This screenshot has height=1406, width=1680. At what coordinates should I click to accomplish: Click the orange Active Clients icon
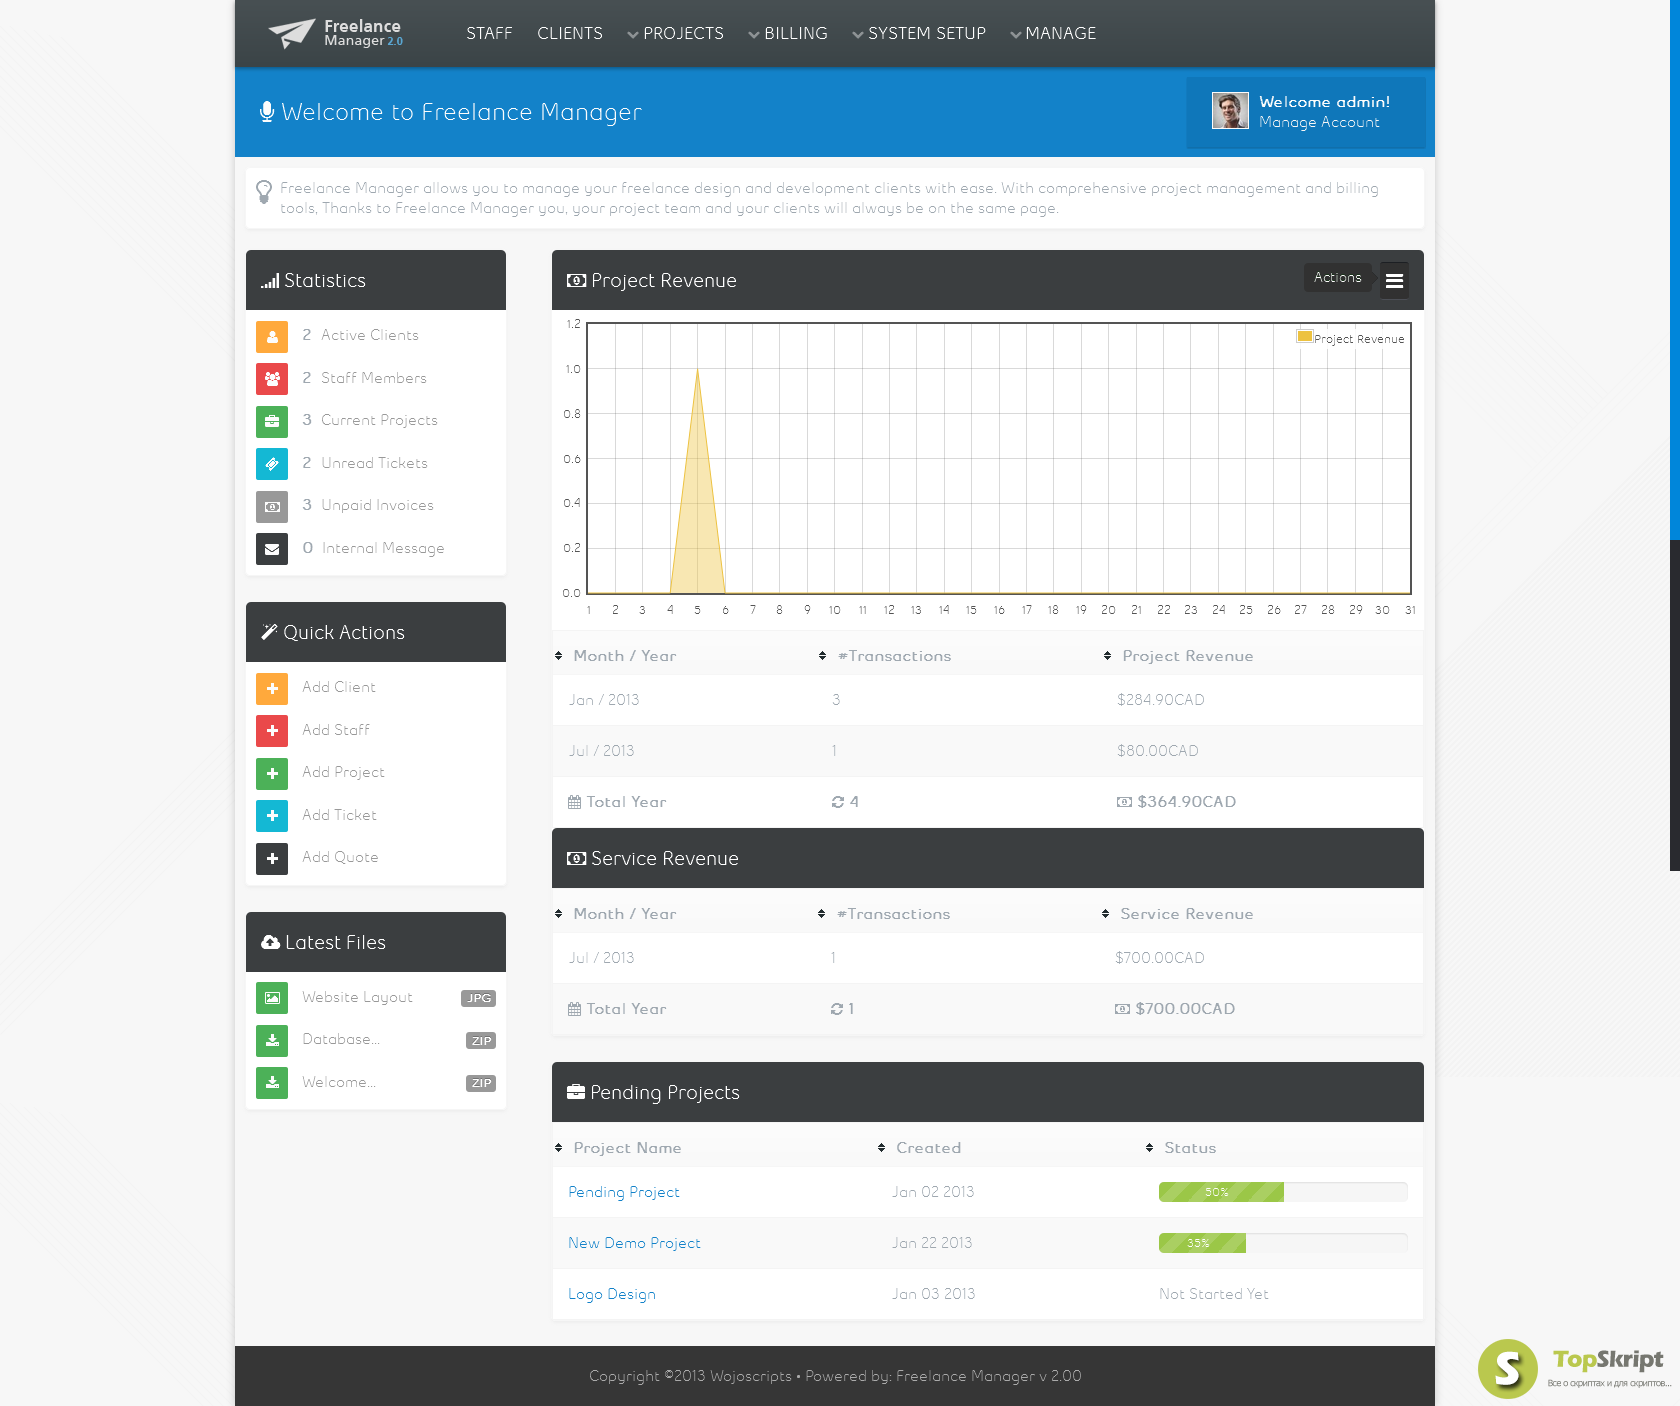click(272, 337)
